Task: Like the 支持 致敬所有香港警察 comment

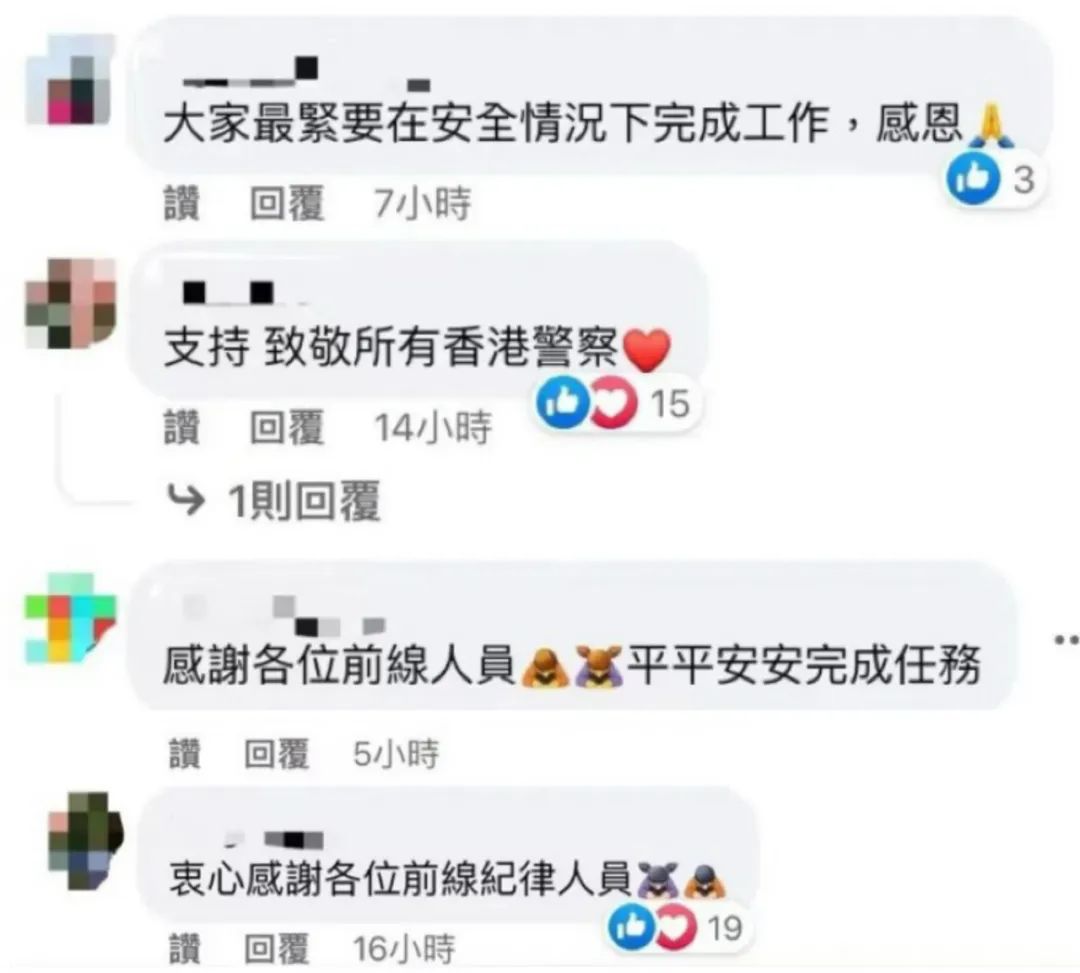Action: (182, 427)
